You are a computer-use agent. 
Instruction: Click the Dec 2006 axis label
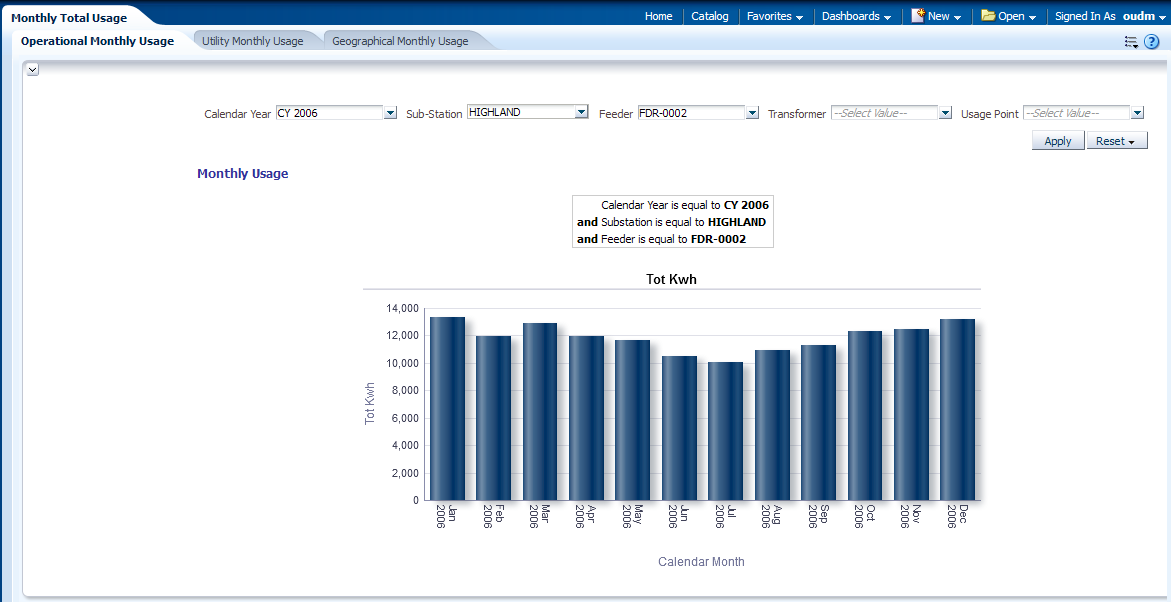tap(957, 517)
